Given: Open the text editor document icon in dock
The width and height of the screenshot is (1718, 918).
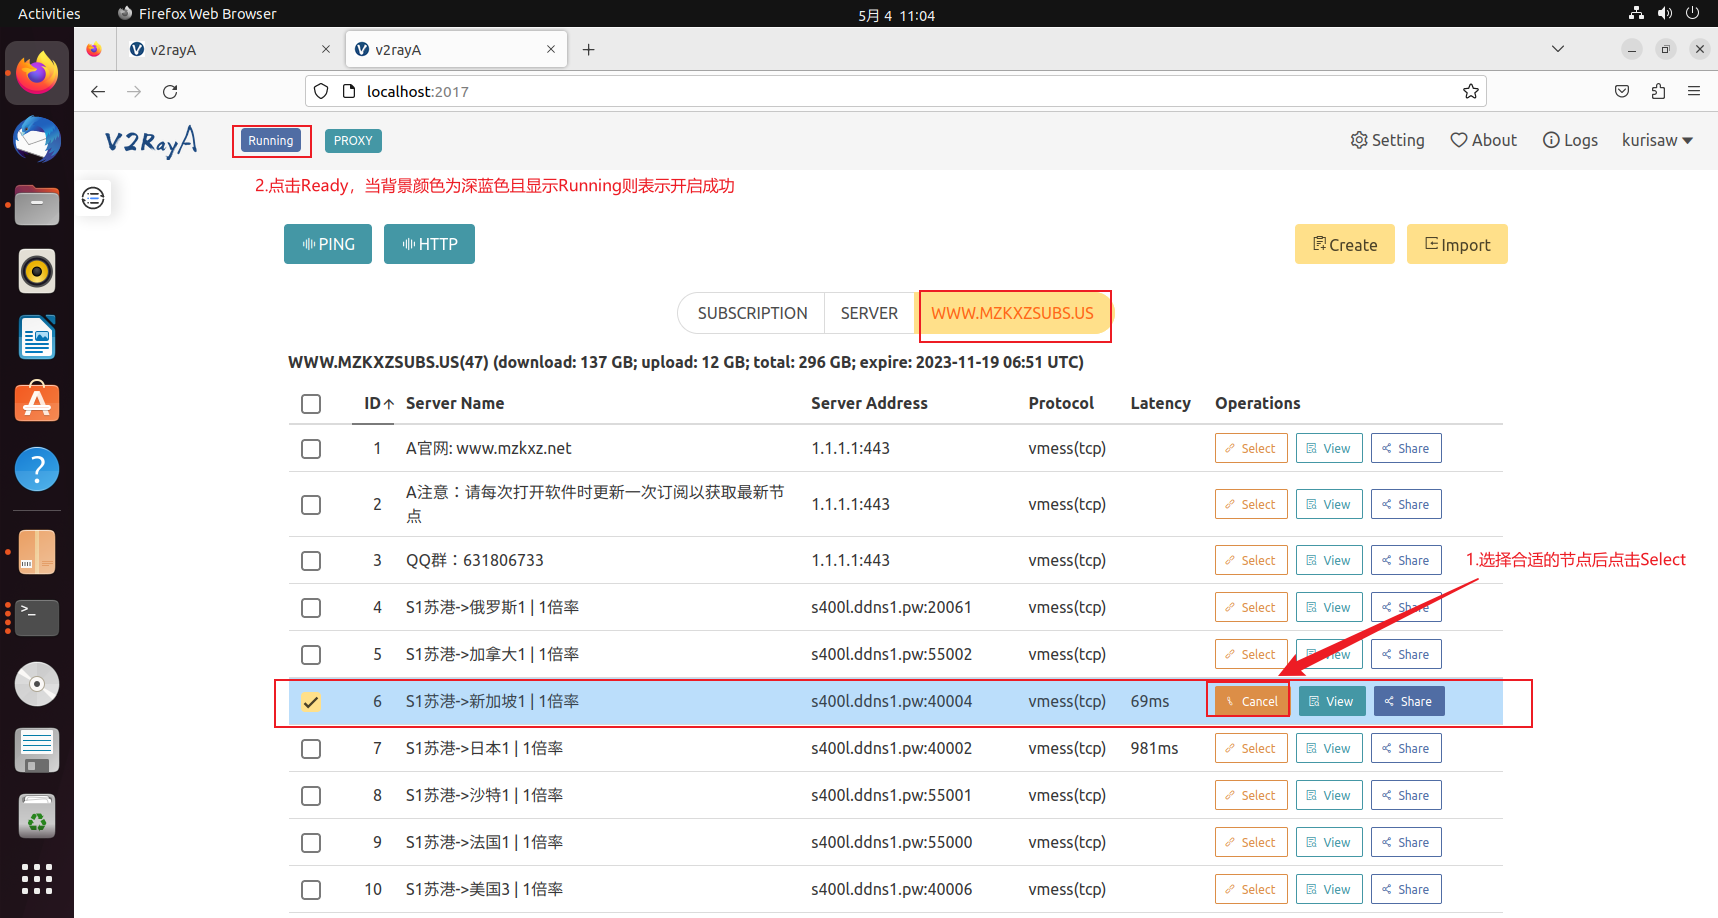Looking at the screenshot, I should coord(37,750).
